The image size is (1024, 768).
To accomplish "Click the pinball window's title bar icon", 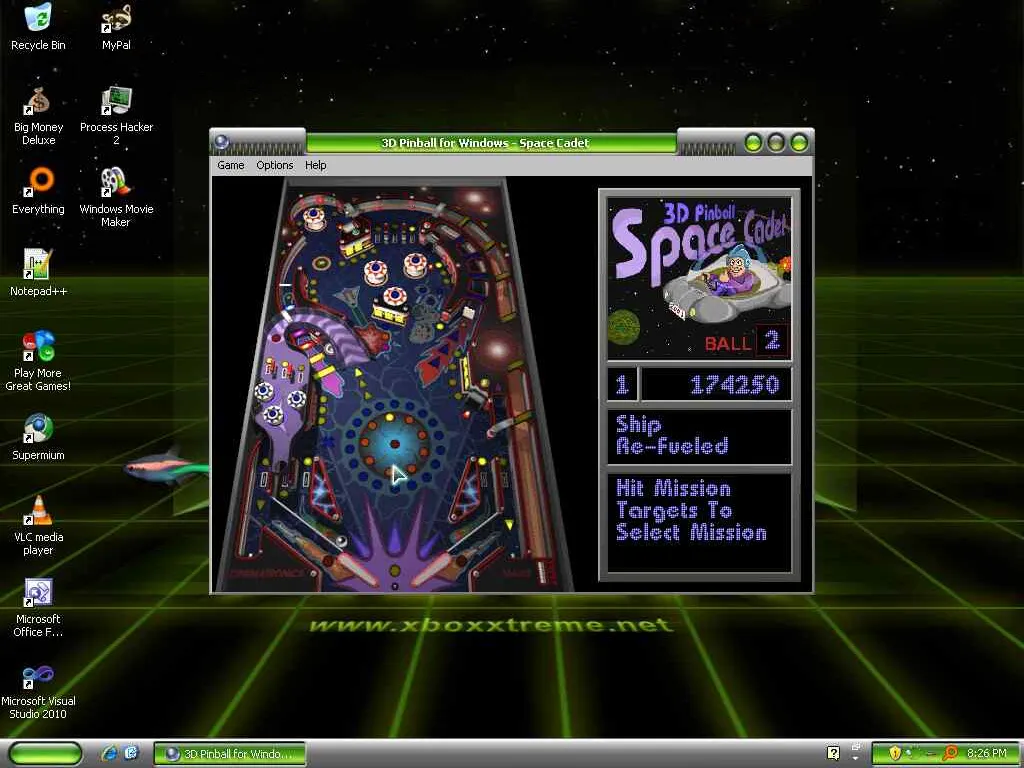I will pyautogui.click(x=221, y=142).
